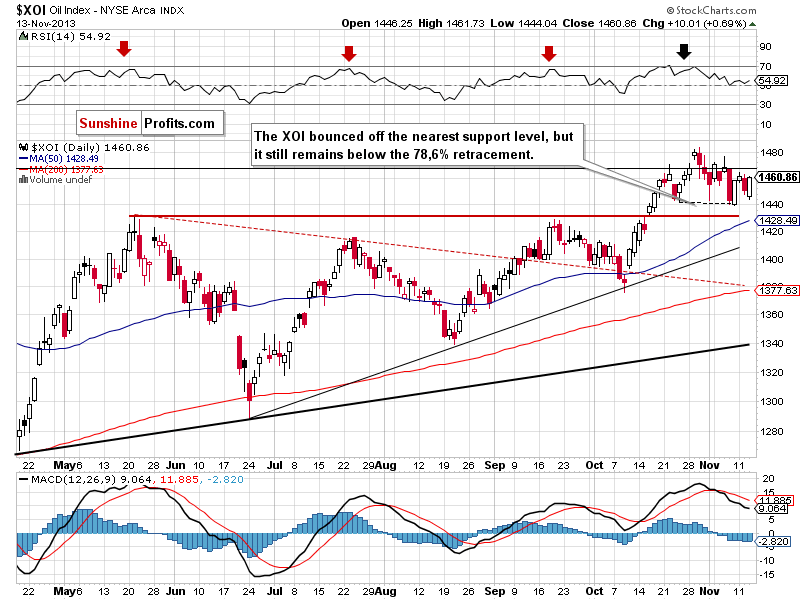The width and height of the screenshot is (800, 600).
Task: Click the 1480 price axis label
Action: [771, 153]
